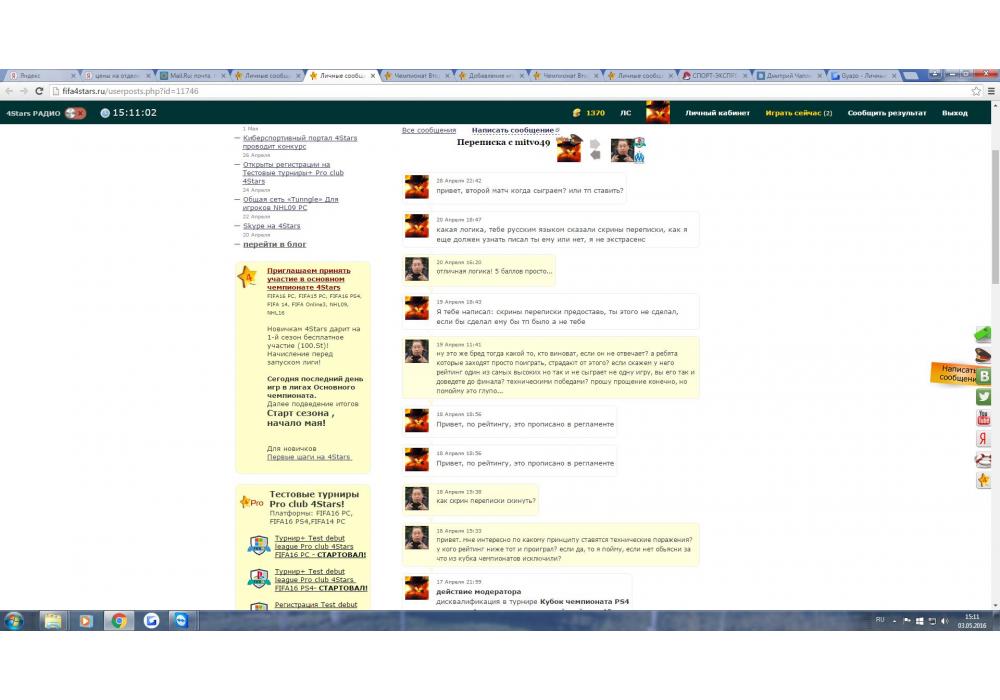Screen dimensions: 1000x700
Task: Open the Chrome menu button
Action: tap(990, 91)
